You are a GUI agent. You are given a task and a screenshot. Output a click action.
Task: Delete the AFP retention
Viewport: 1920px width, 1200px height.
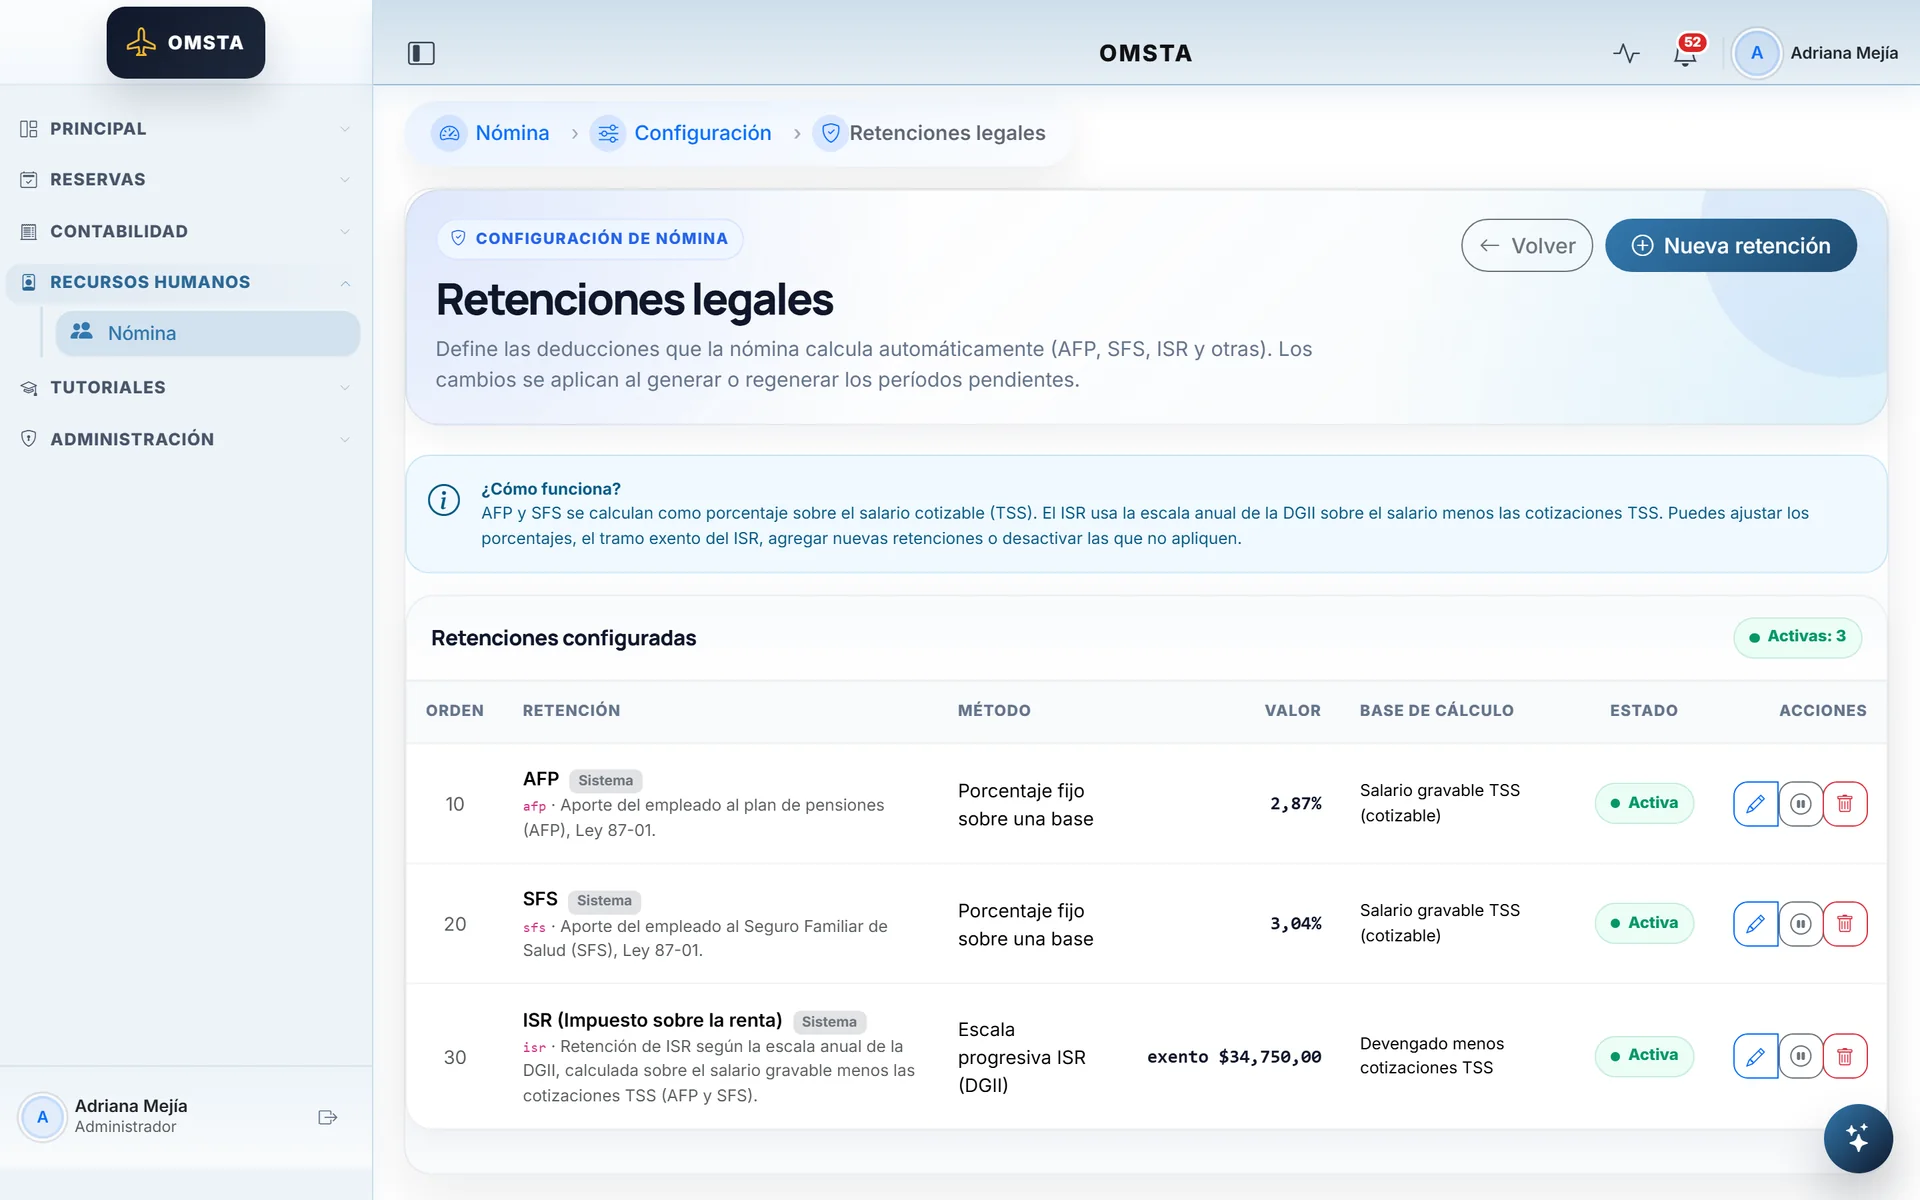tap(1845, 804)
